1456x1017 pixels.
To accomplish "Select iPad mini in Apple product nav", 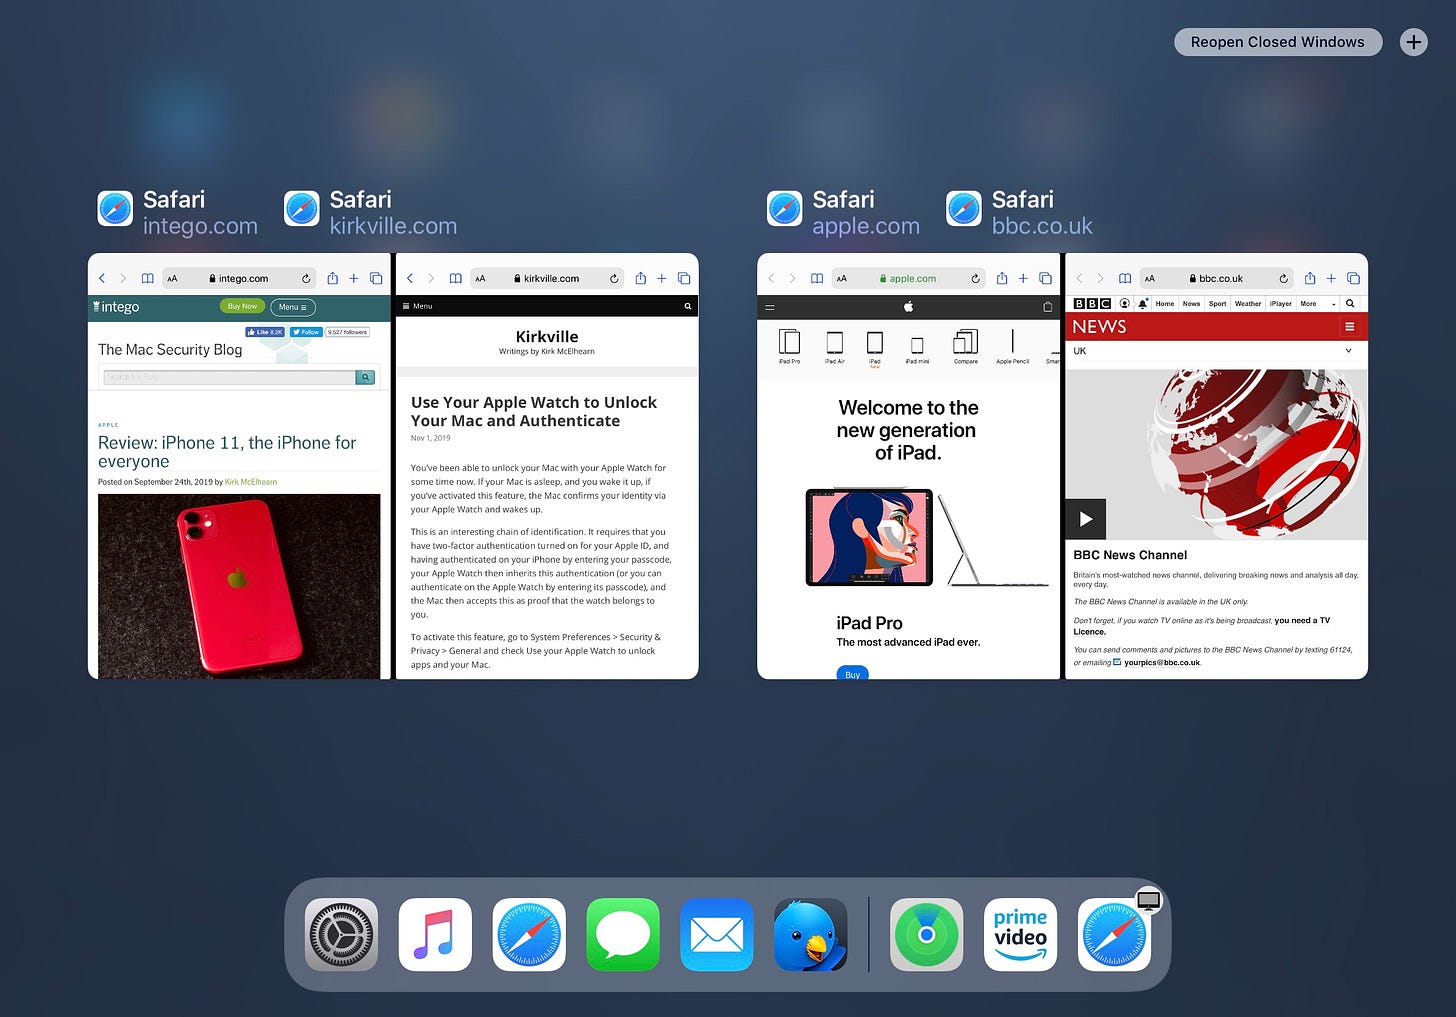I will 917,350.
